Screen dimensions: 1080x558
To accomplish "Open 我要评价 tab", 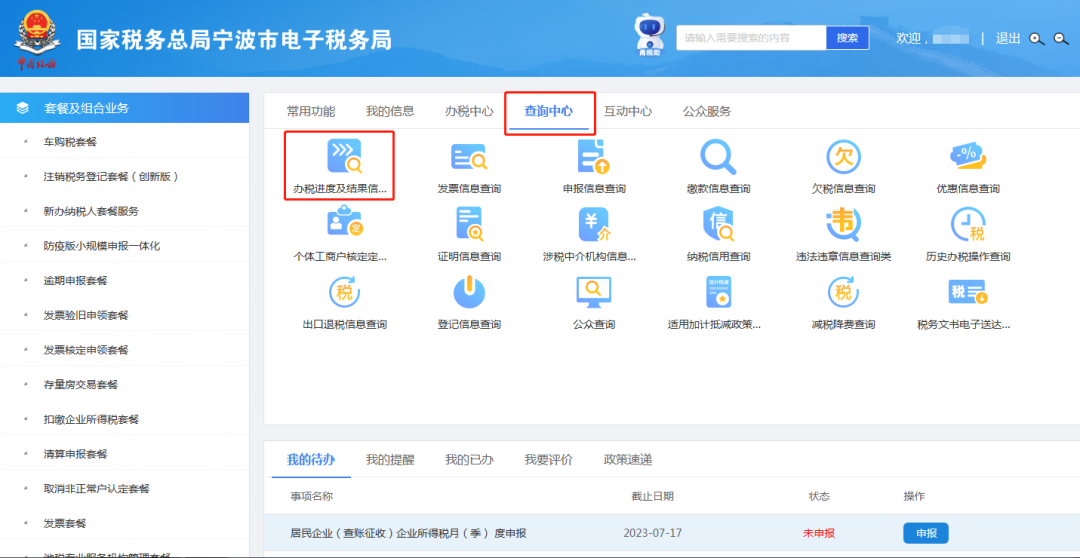I will (x=548, y=459).
